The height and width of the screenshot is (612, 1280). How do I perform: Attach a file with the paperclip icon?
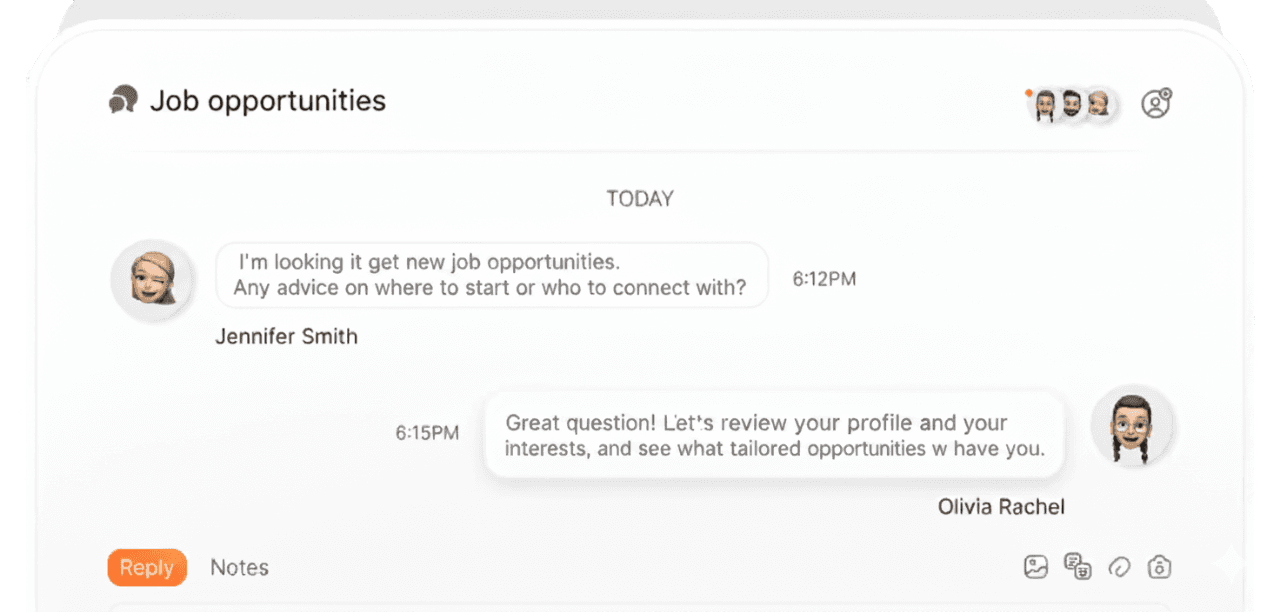[1119, 567]
